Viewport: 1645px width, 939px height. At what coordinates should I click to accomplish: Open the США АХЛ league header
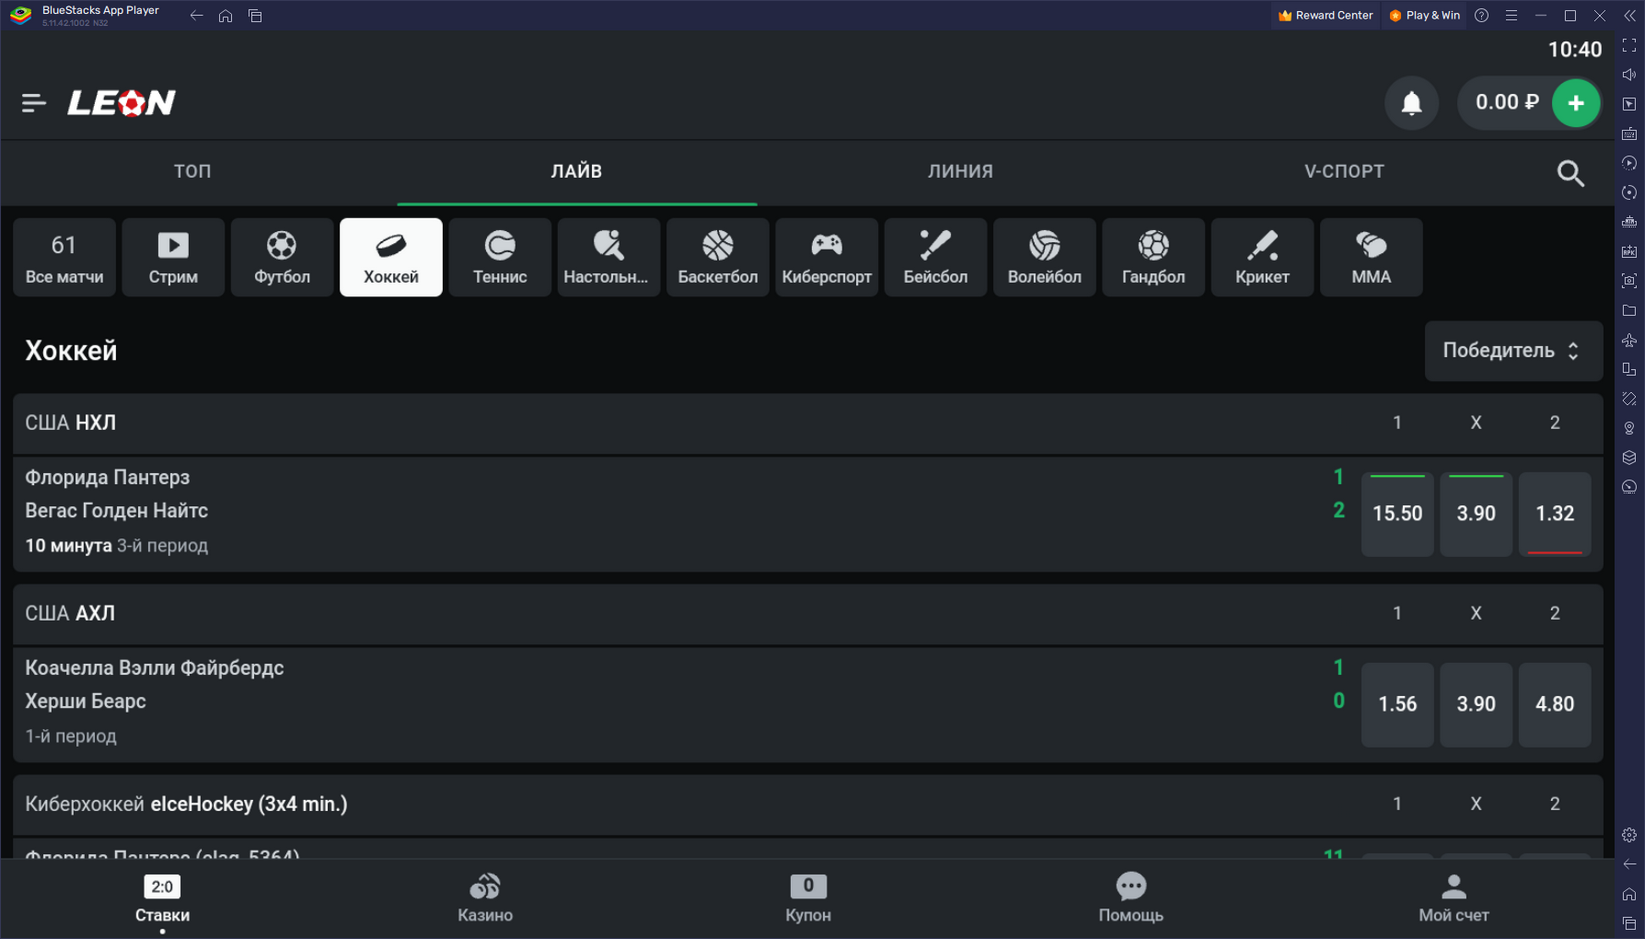click(808, 613)
